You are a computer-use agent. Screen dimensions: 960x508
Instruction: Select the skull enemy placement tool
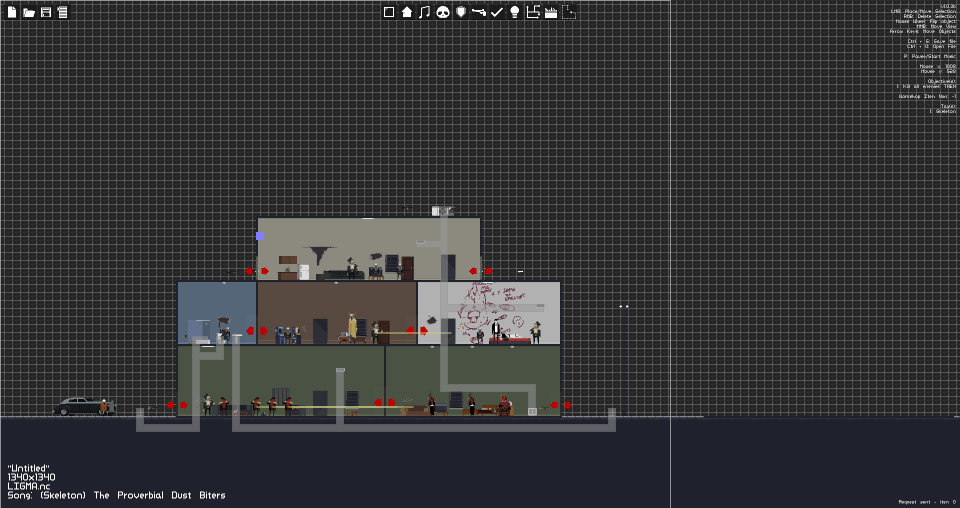pos(443,12)
